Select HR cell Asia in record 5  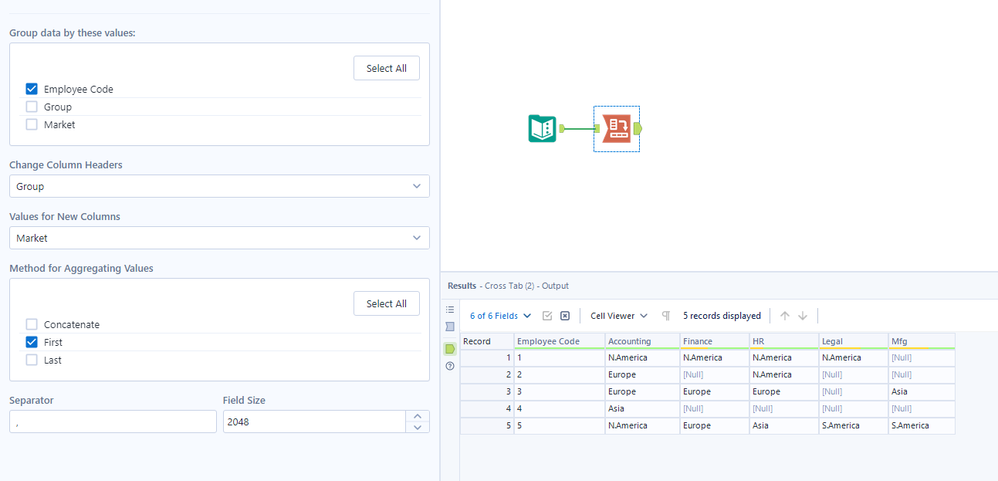click(x=784, y=426)
